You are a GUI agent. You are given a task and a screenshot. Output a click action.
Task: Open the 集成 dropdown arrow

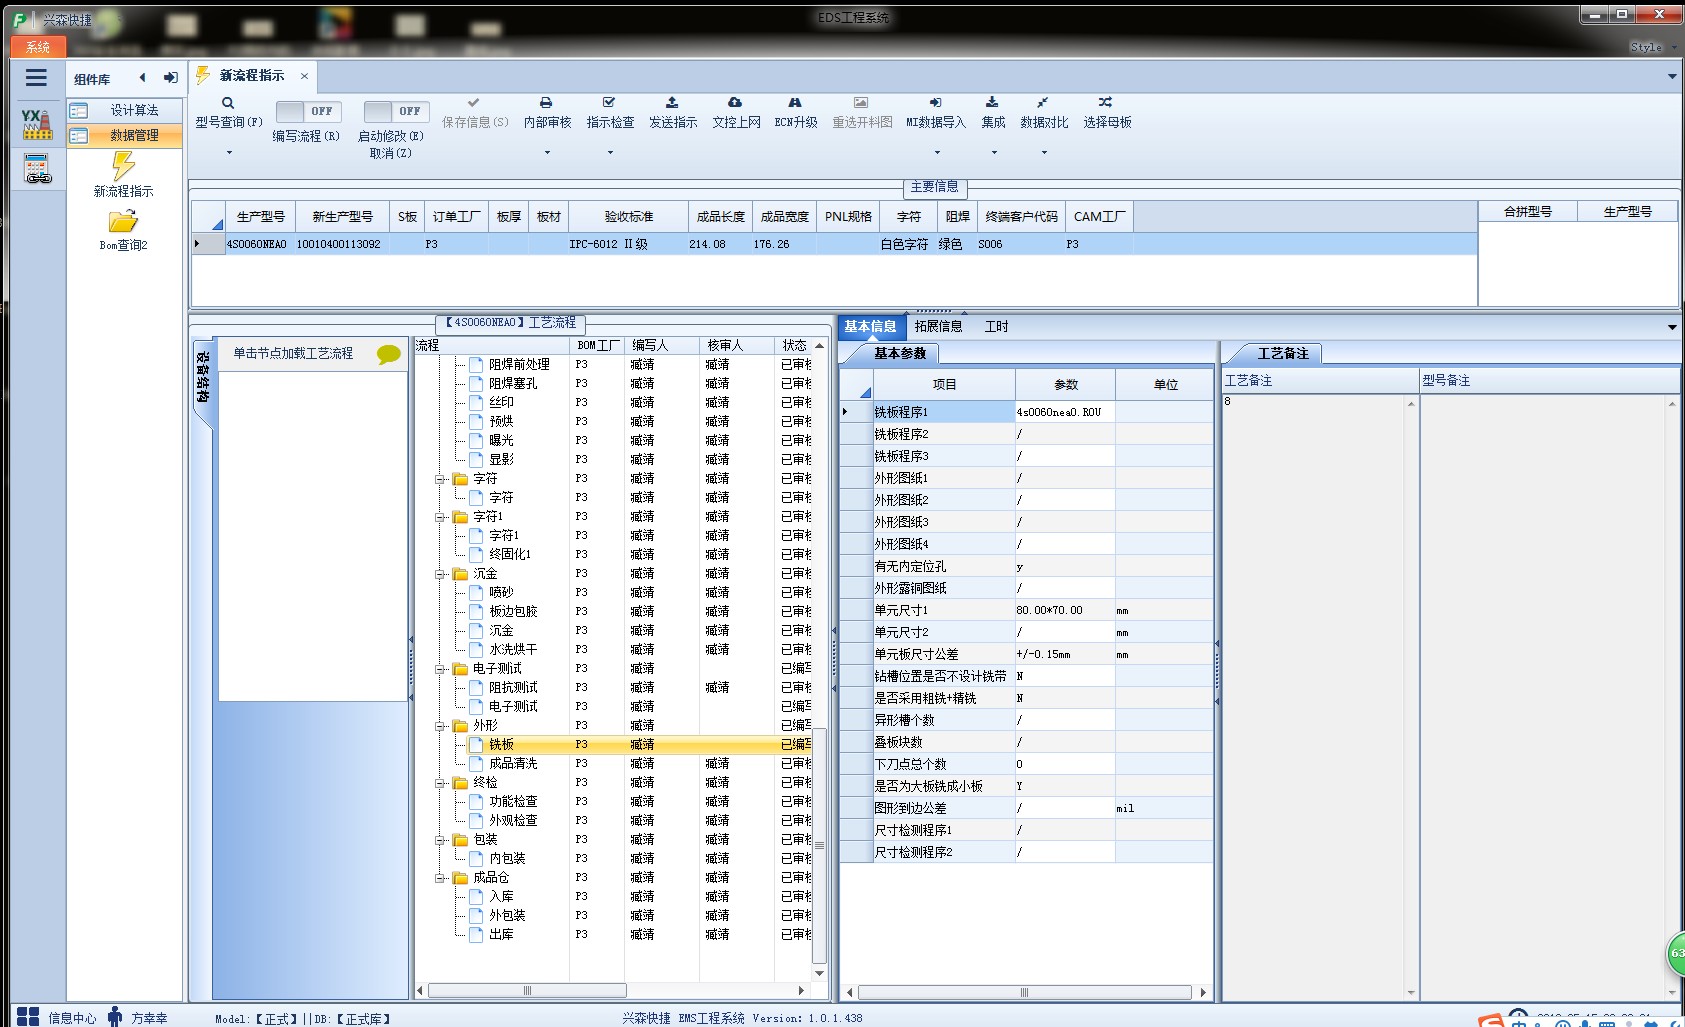point(994,153)
